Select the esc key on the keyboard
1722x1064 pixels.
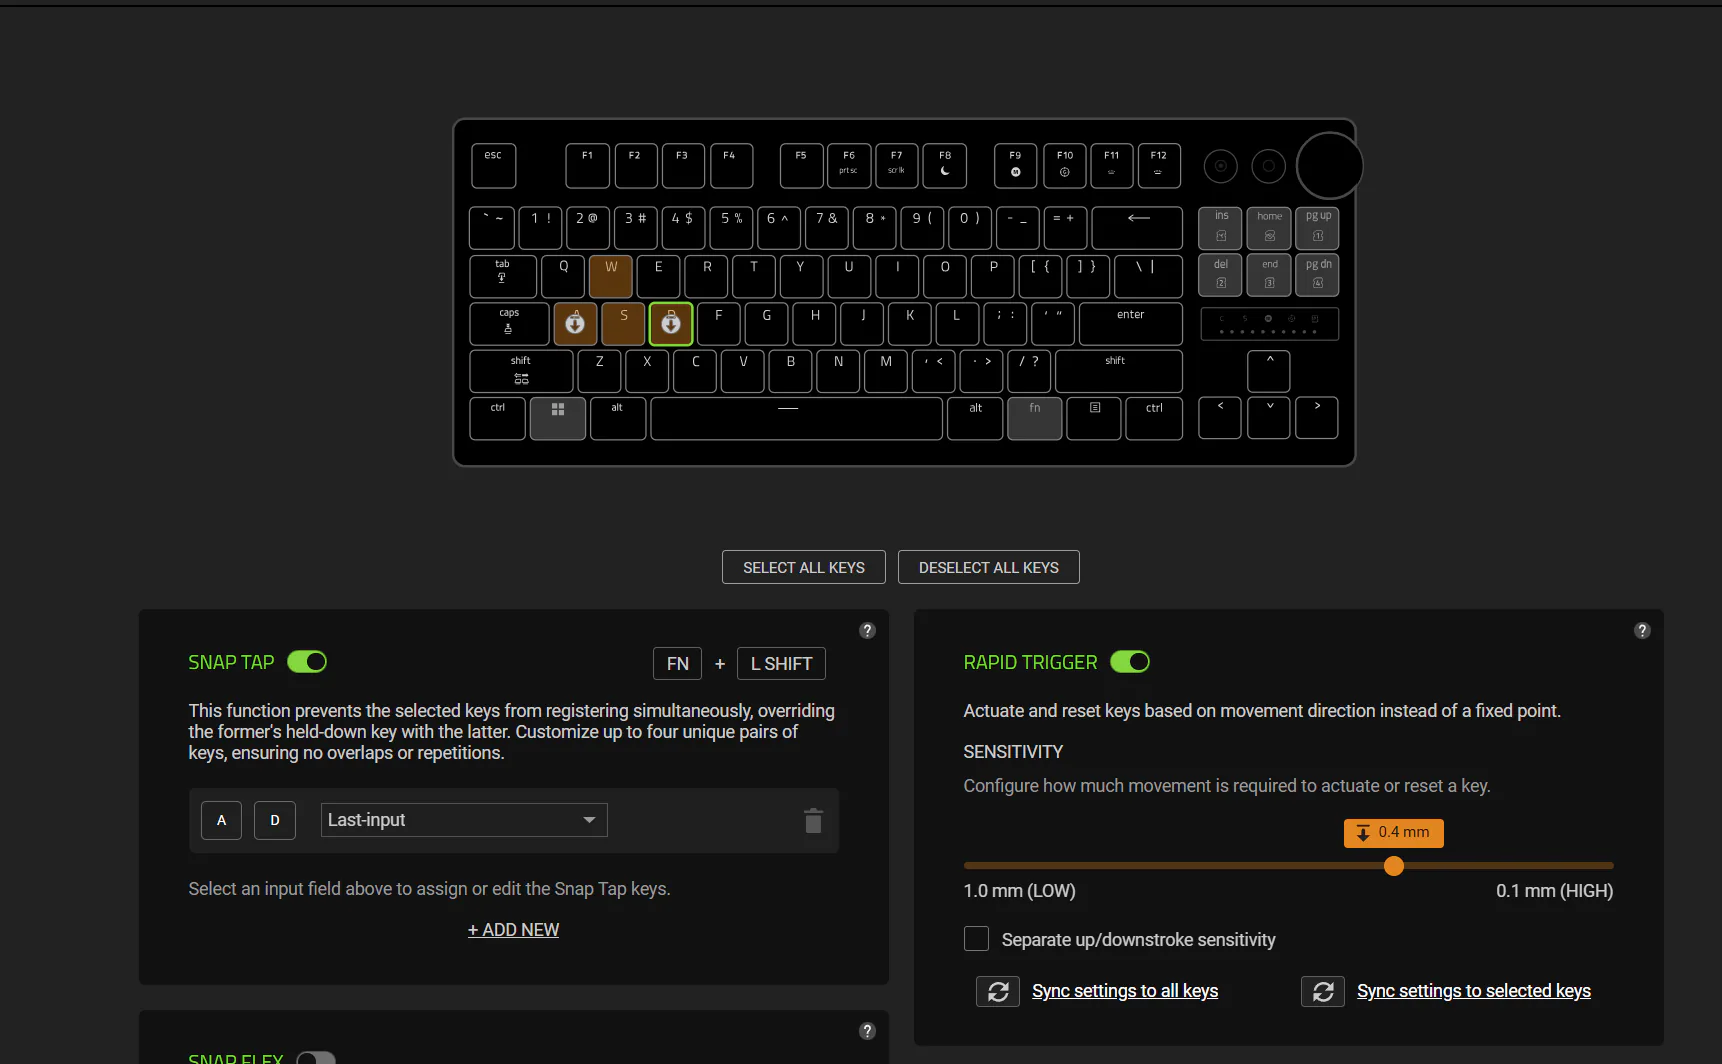494,166
